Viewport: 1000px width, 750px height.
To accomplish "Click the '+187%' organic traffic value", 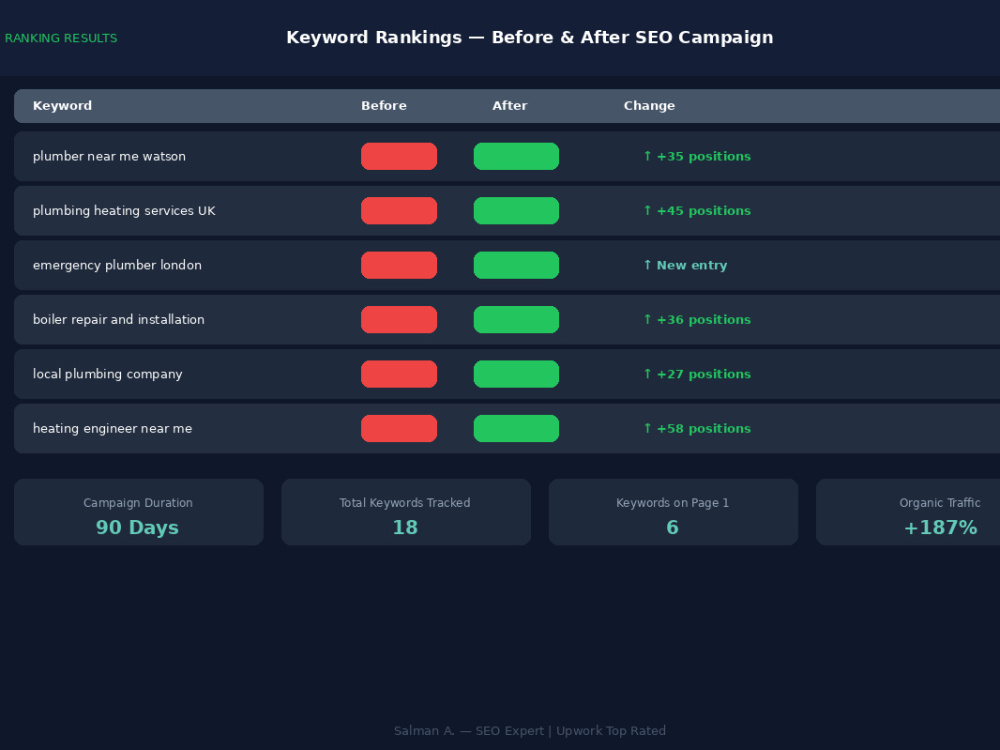I will (x=940, y=527).
